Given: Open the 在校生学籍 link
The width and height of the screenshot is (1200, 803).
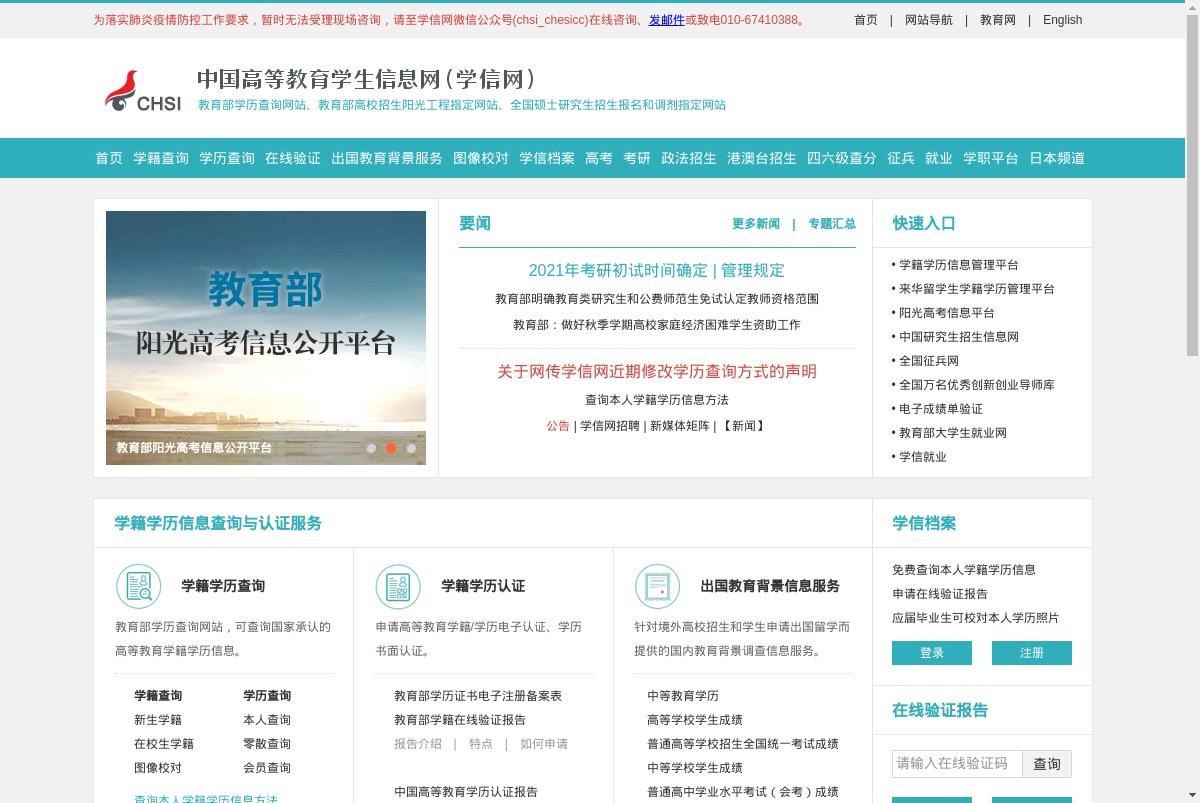Looking at the screenshot, I should [164, 744].
